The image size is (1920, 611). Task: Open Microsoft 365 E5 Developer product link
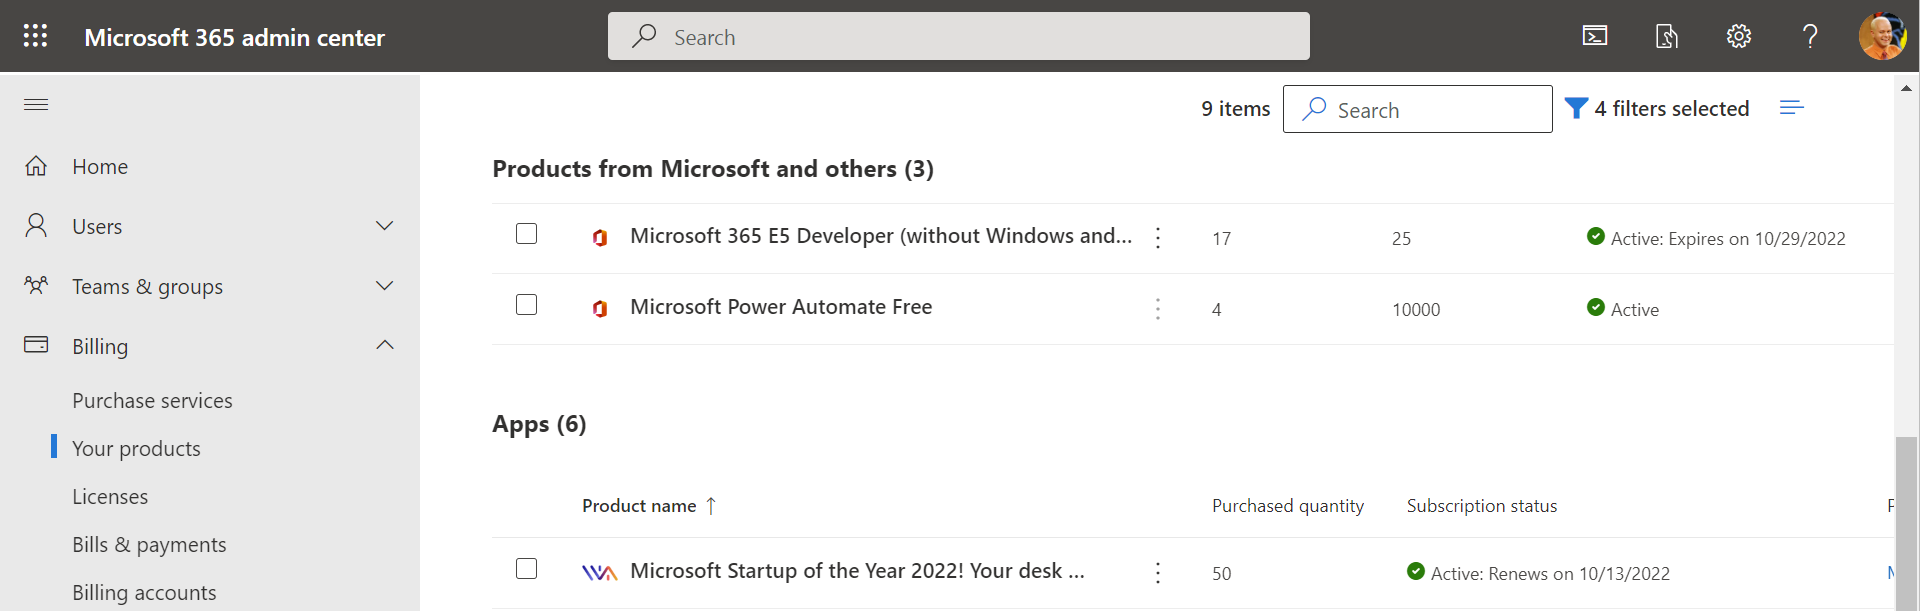pyautogui.click(x=881, y=236)
